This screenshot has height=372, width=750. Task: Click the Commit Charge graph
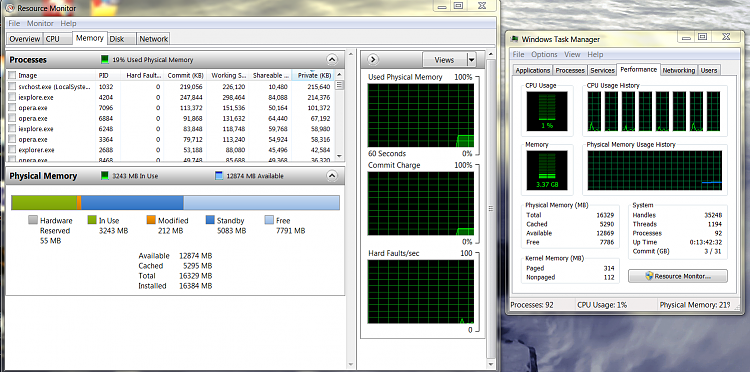pos(421,204)
